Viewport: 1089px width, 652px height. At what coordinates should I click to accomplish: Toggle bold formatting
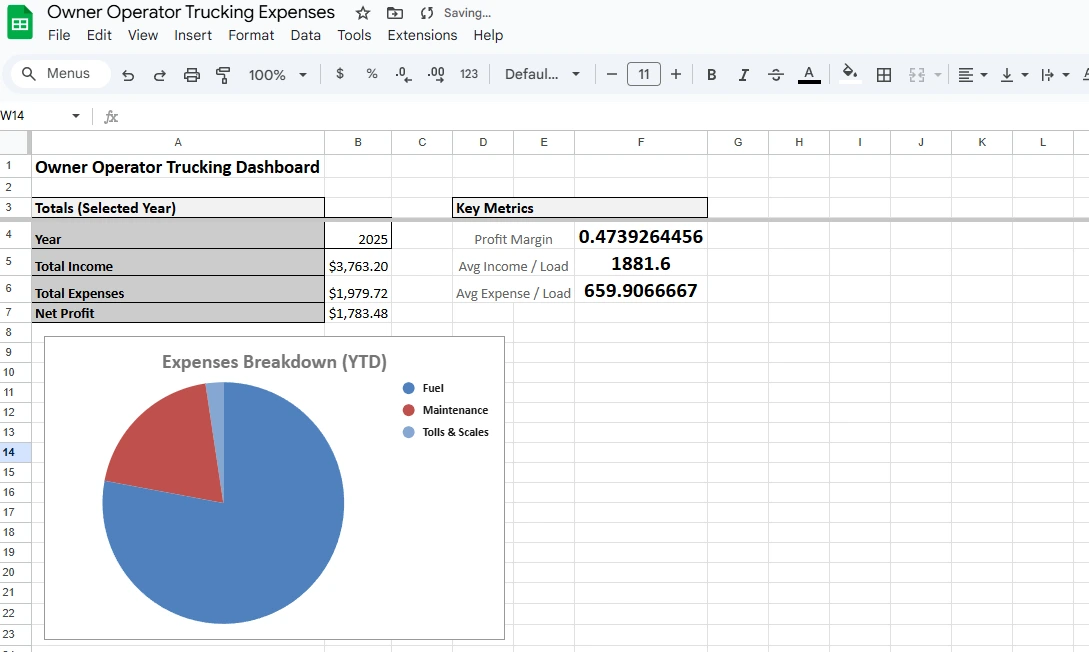tap(711, 74)
